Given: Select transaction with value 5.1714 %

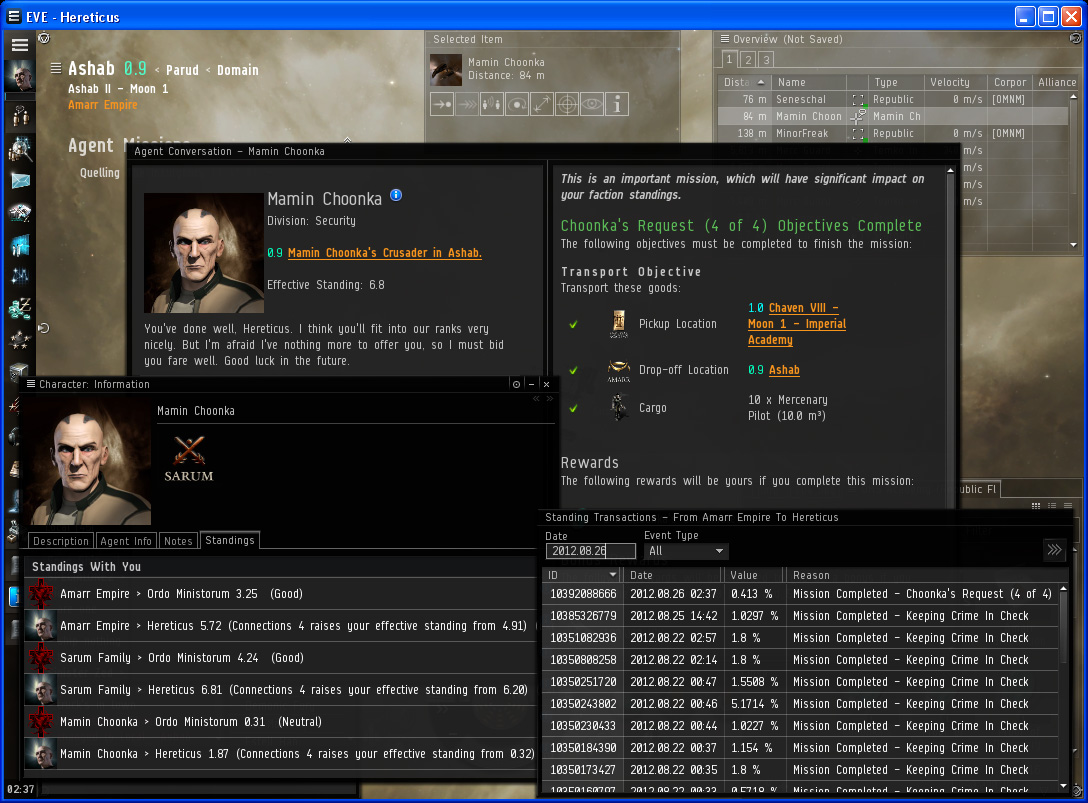Looking at the screenshot, I should click(x=800, y=704).
